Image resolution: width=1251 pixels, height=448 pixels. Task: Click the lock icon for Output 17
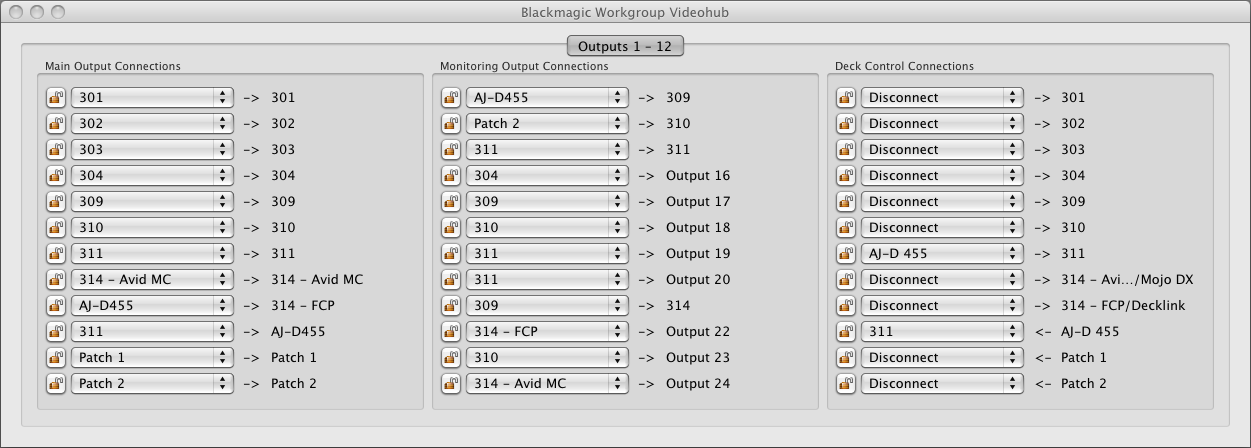pyautogui.click(x=451, y=202)
